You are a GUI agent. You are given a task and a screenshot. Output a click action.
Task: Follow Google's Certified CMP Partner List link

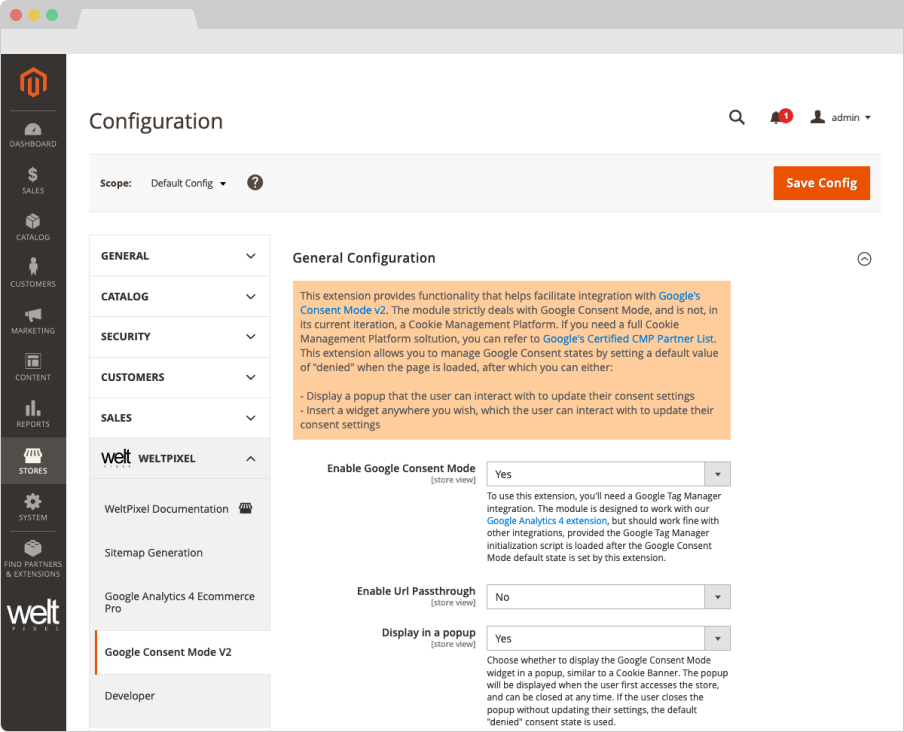(x=628, y=339)
